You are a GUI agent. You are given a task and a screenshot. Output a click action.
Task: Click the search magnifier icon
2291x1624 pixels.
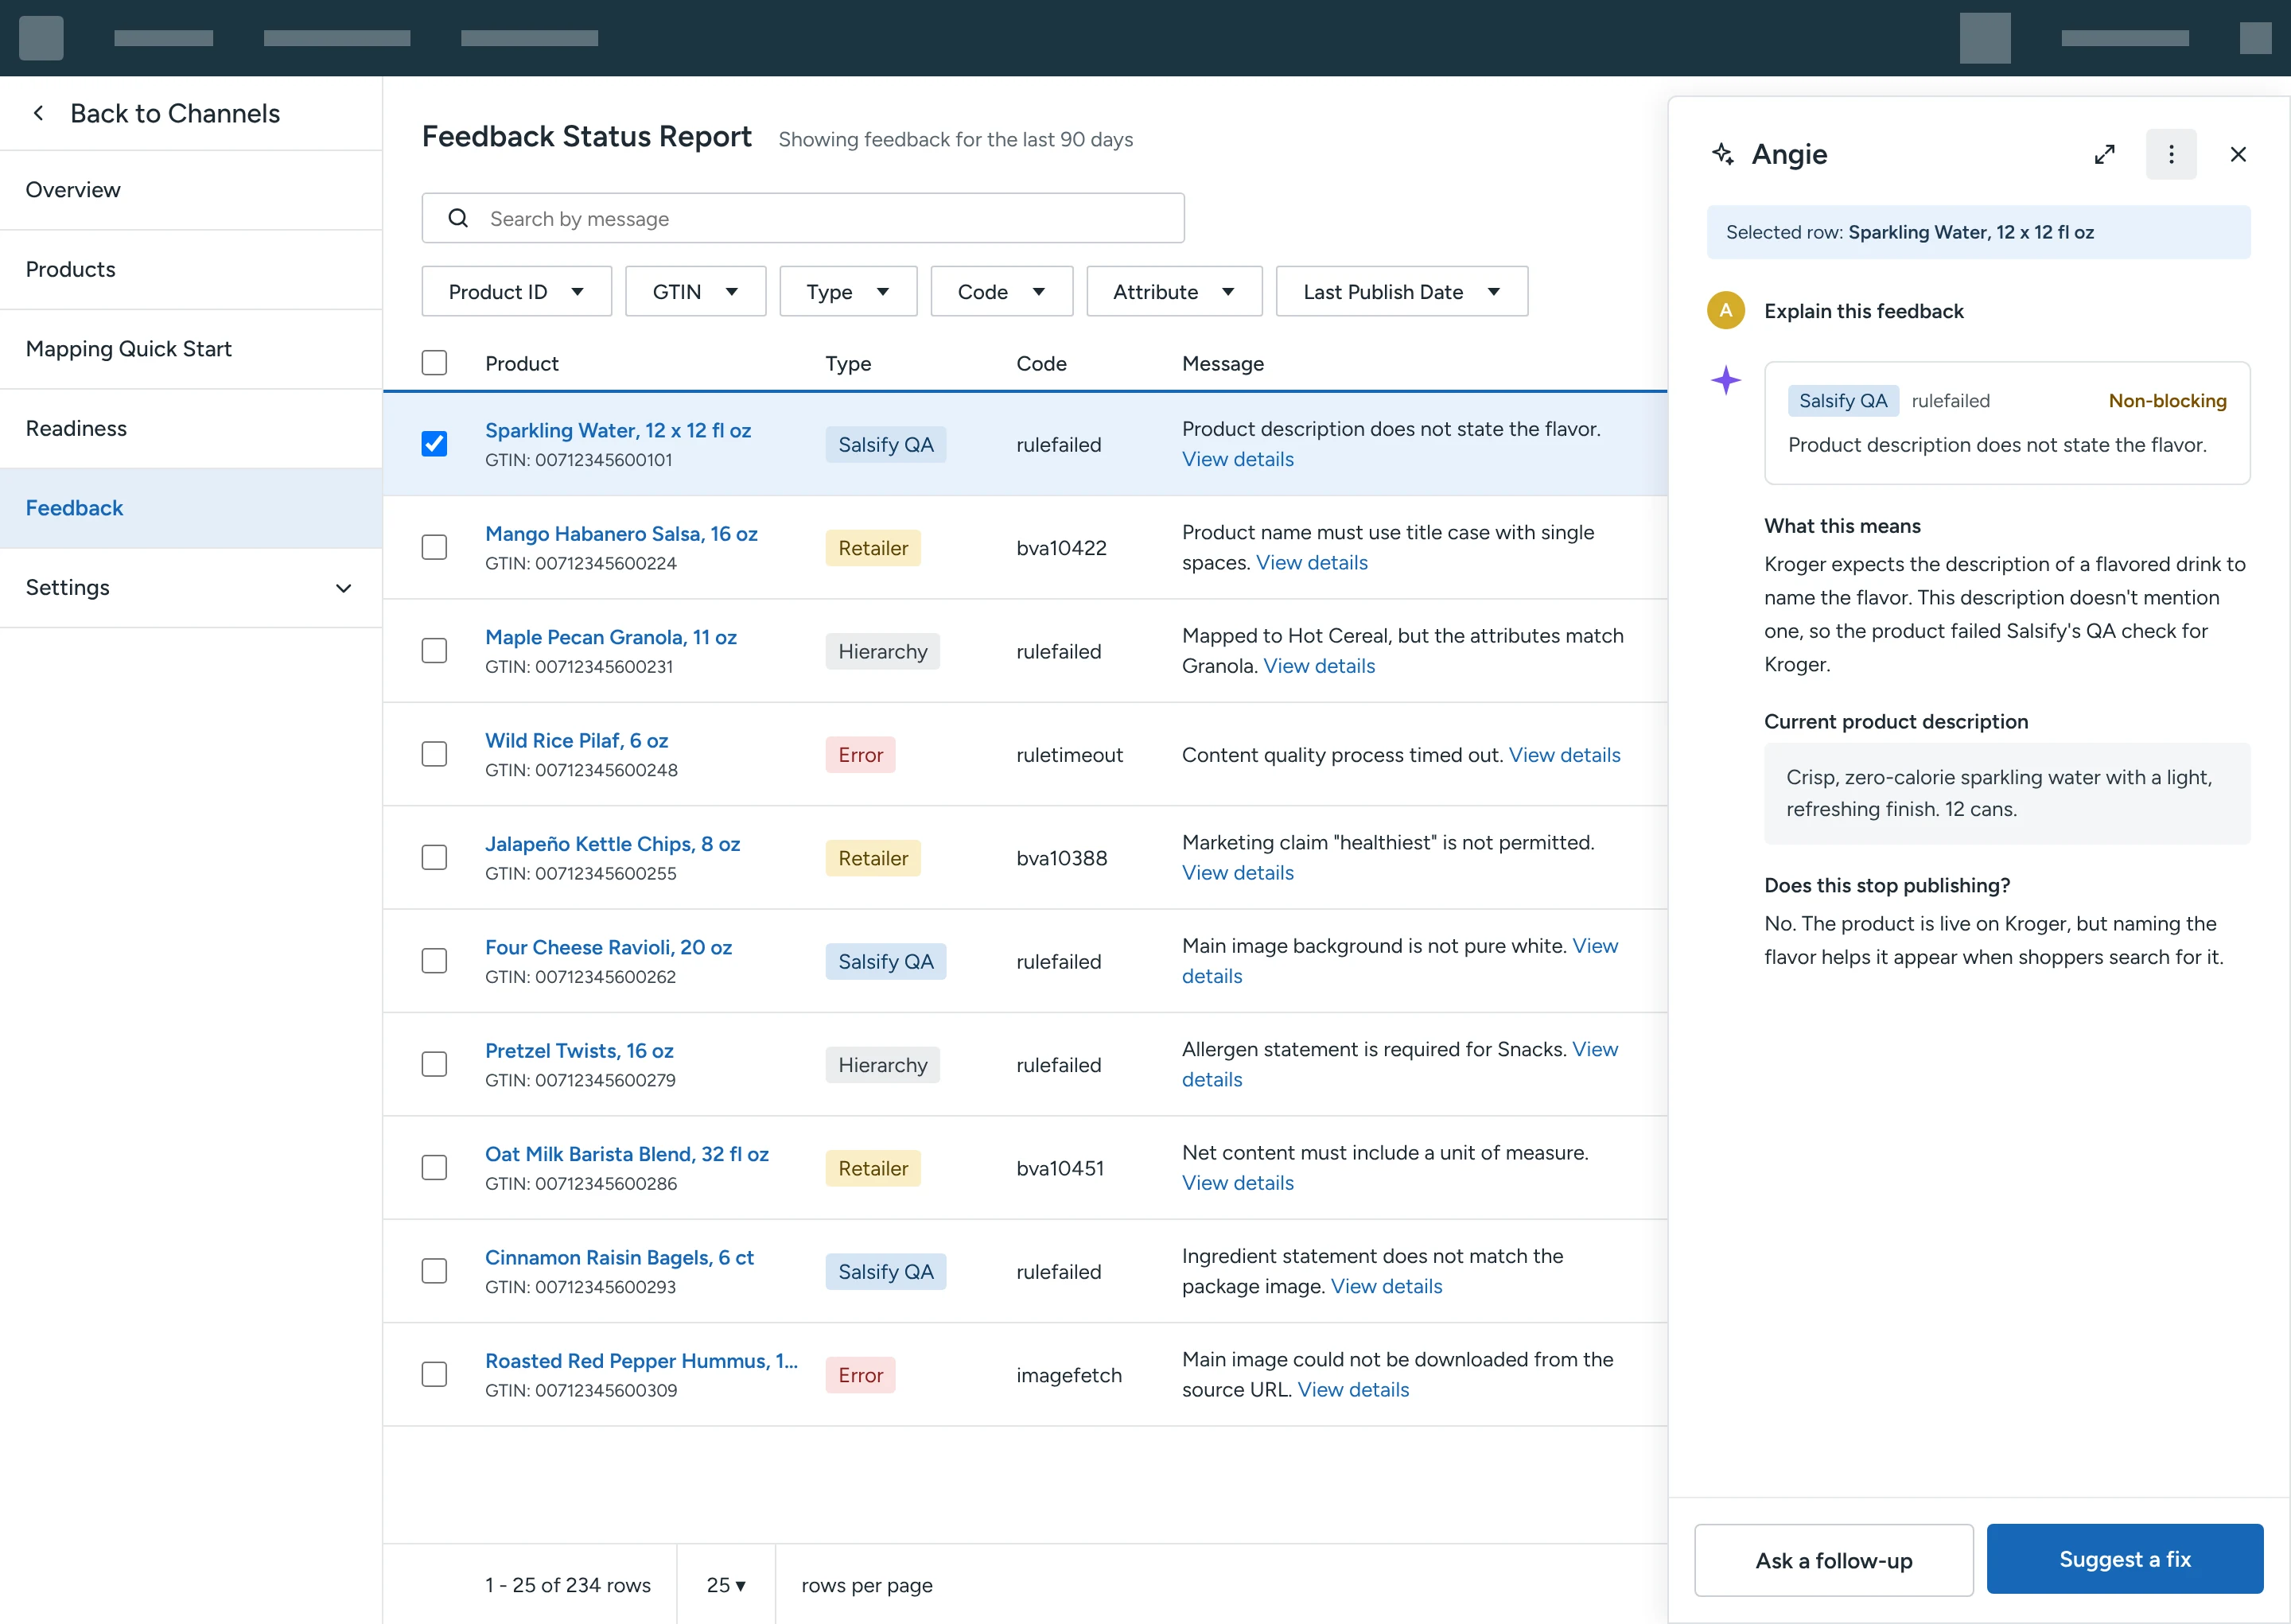[x=458, y=218]
